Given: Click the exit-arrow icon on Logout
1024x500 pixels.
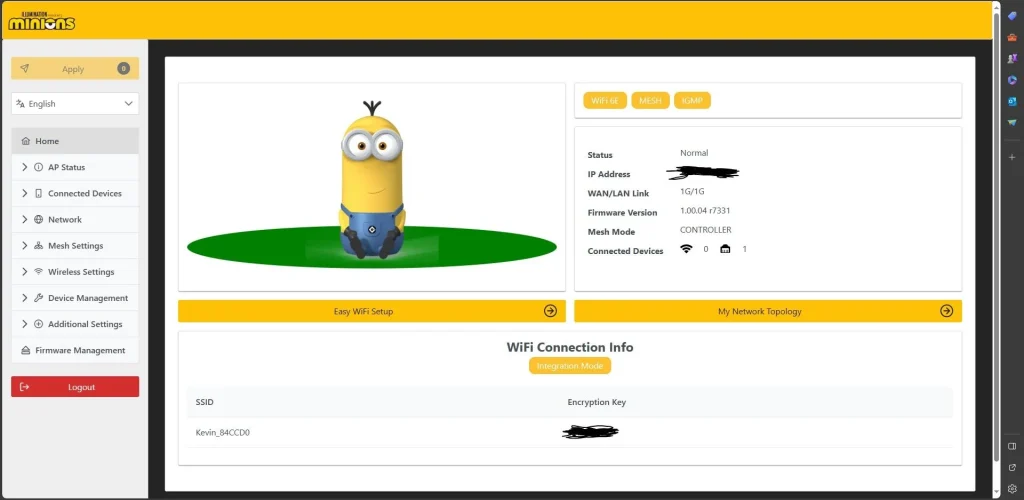Looking at the screenshot, I should pyautogui.click(x=25, y=387).
